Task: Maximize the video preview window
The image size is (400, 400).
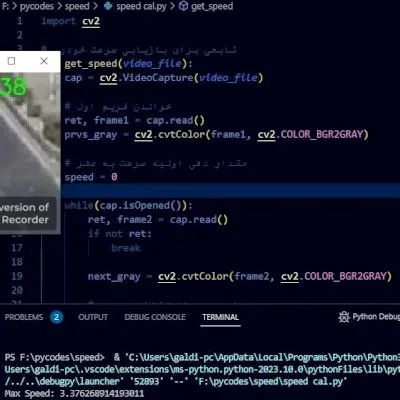Action: point(12,61)
